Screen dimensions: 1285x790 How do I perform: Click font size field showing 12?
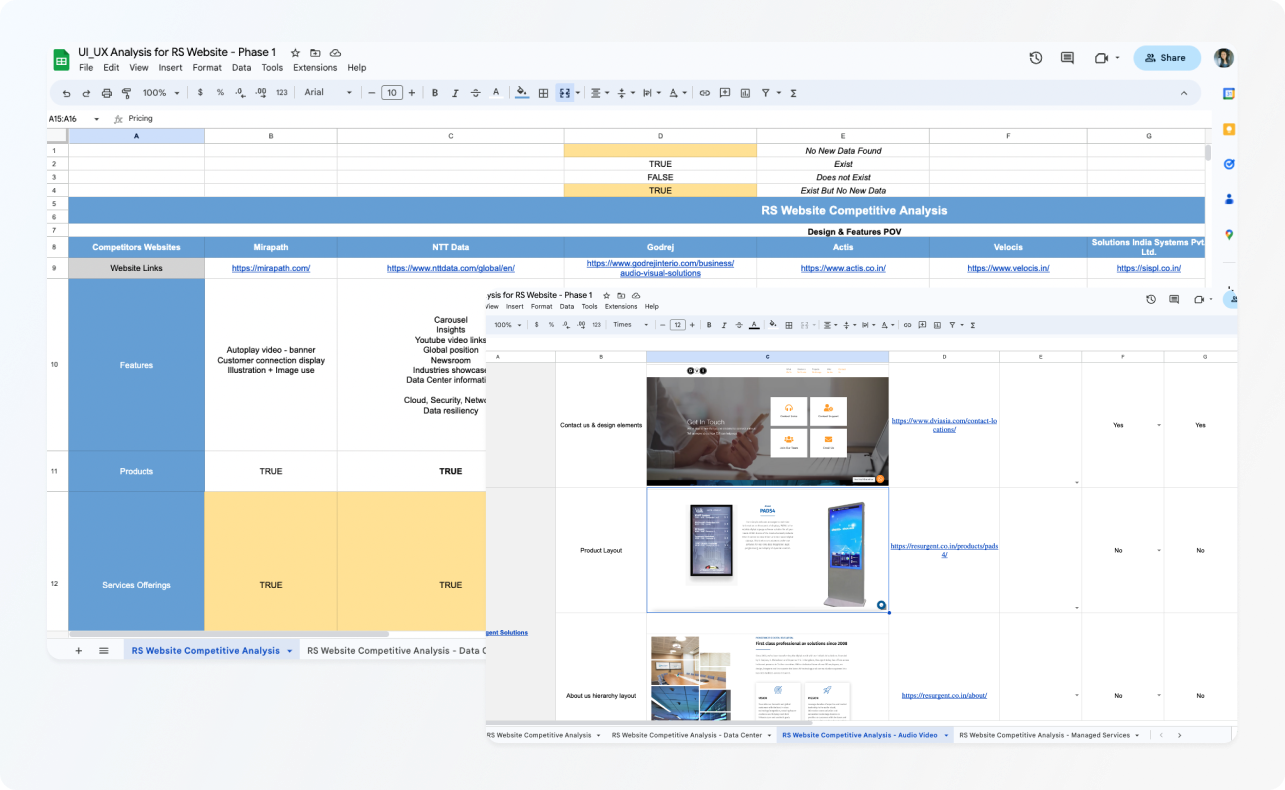(677, 325)
